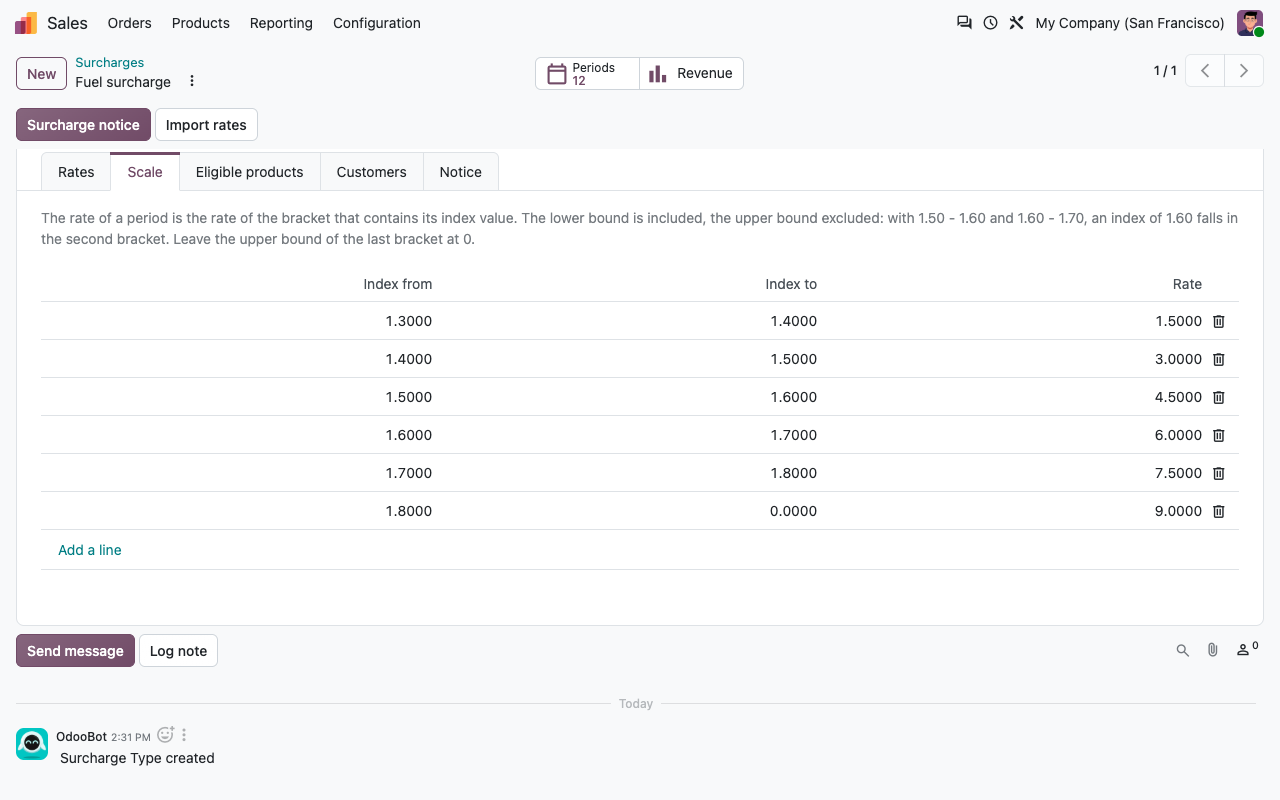Open the Revenue stat button
This screenshot has width=1280, height=800.
[x=691, y=74]
